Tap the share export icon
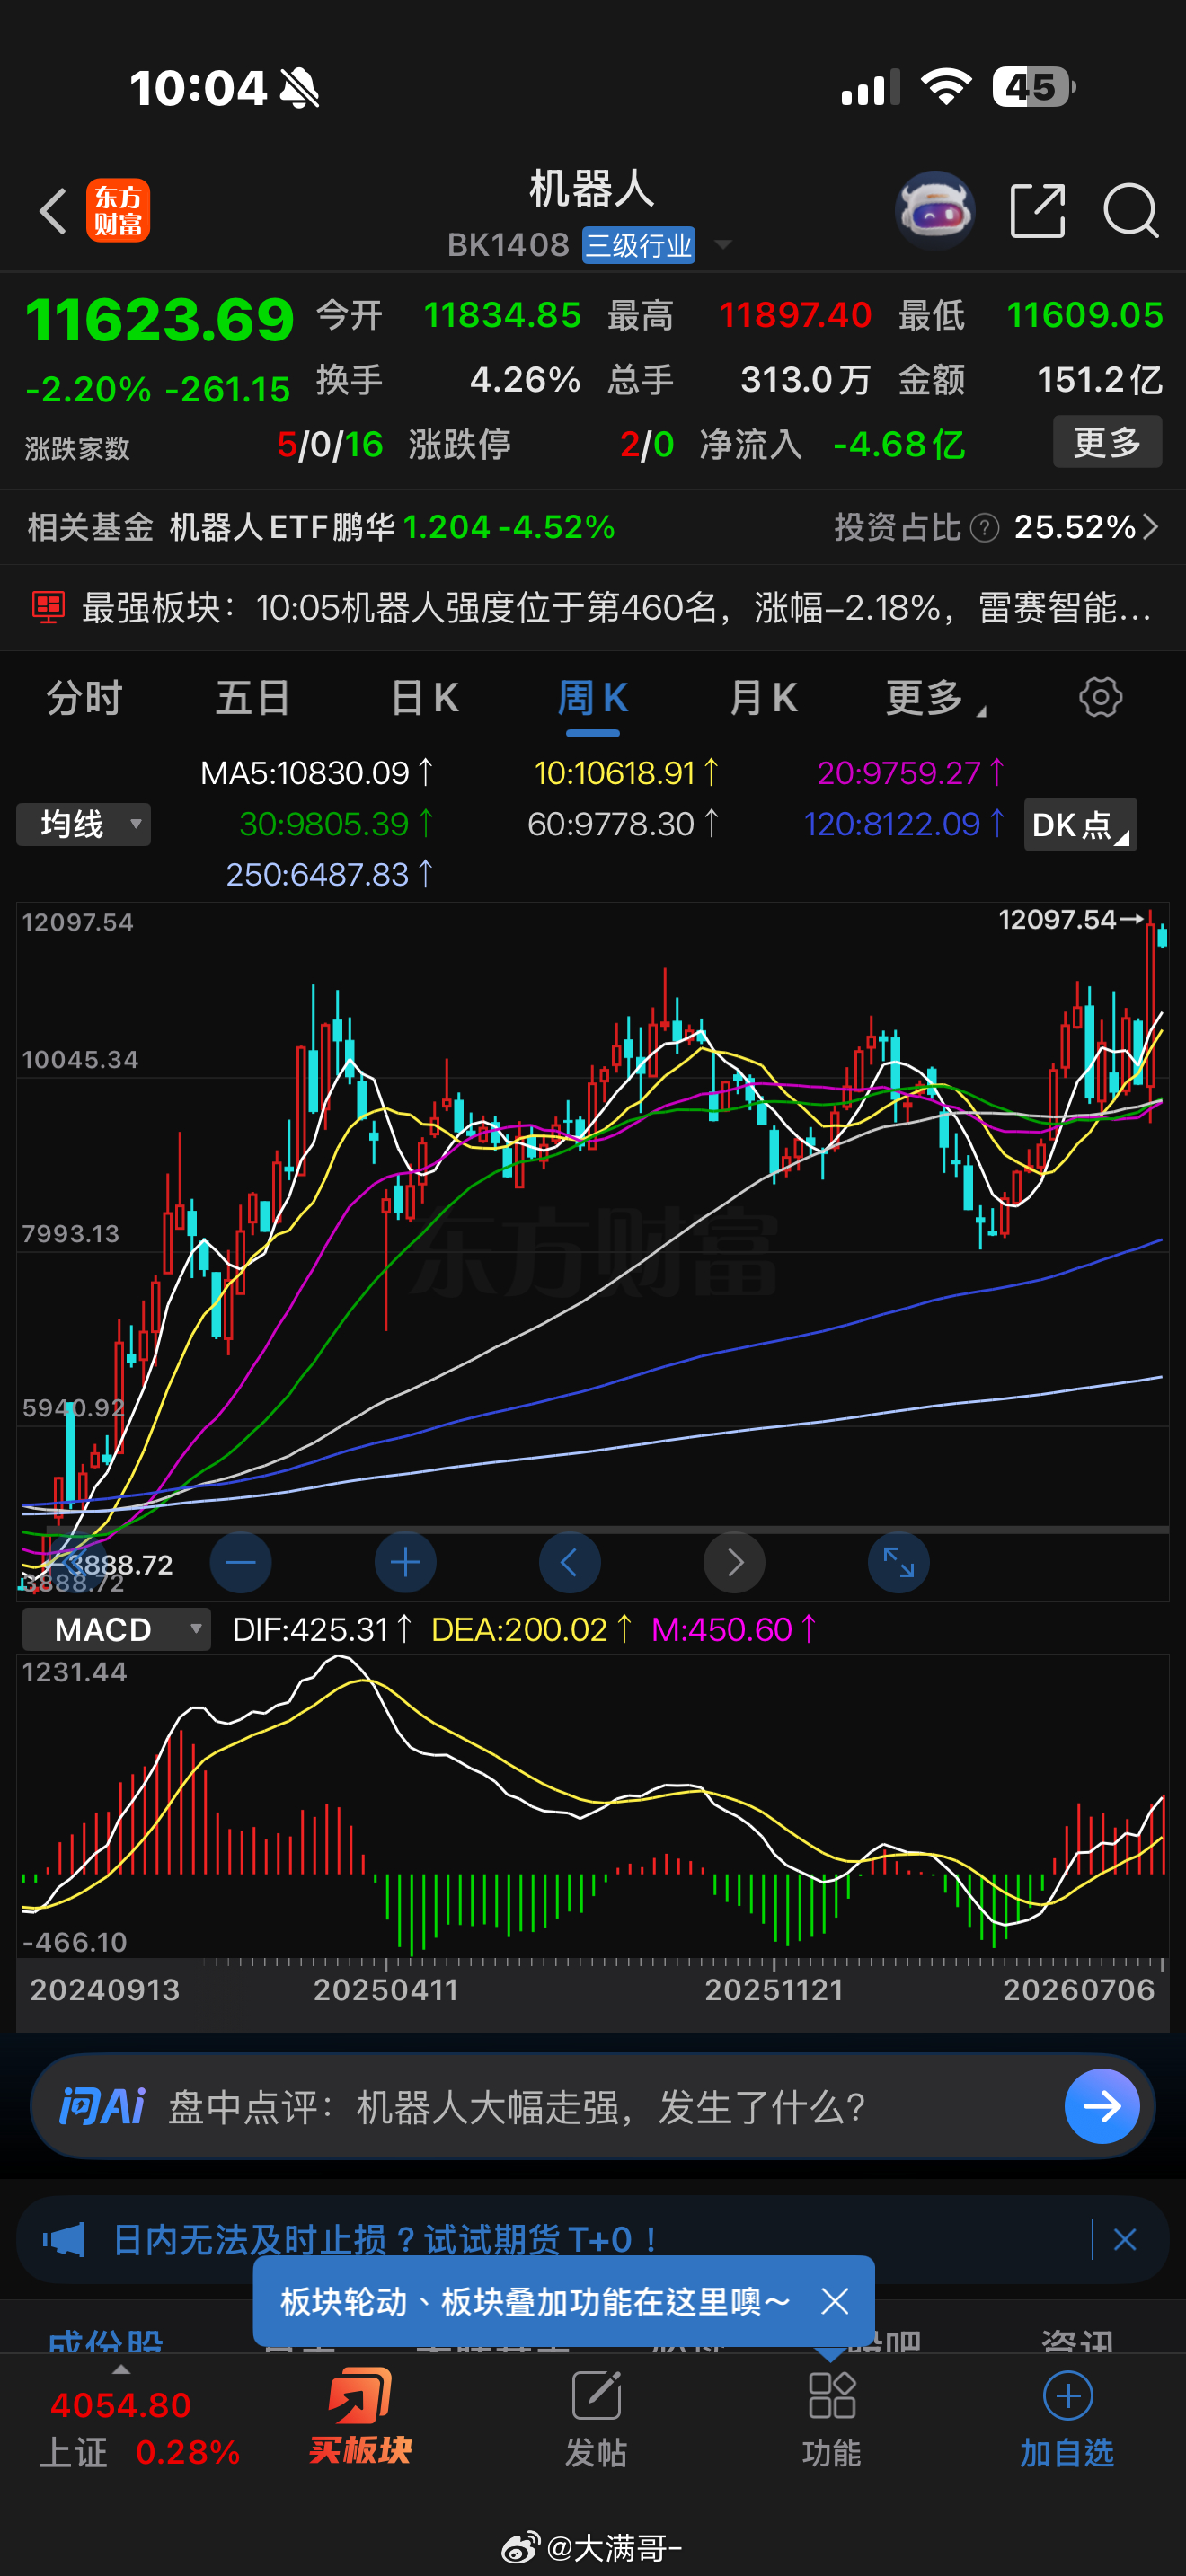Screen dimensions: 1186x2576 pos(1037,210)
